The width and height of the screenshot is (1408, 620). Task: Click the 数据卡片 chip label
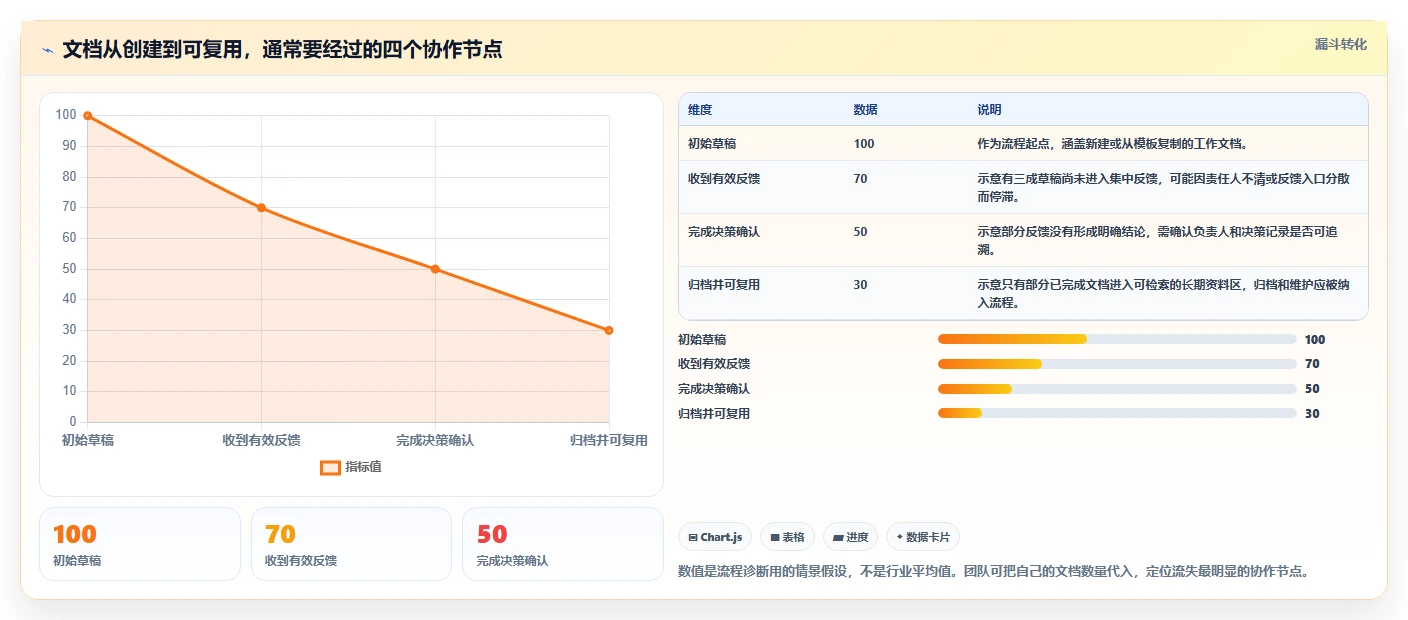[x=929, y=537]
